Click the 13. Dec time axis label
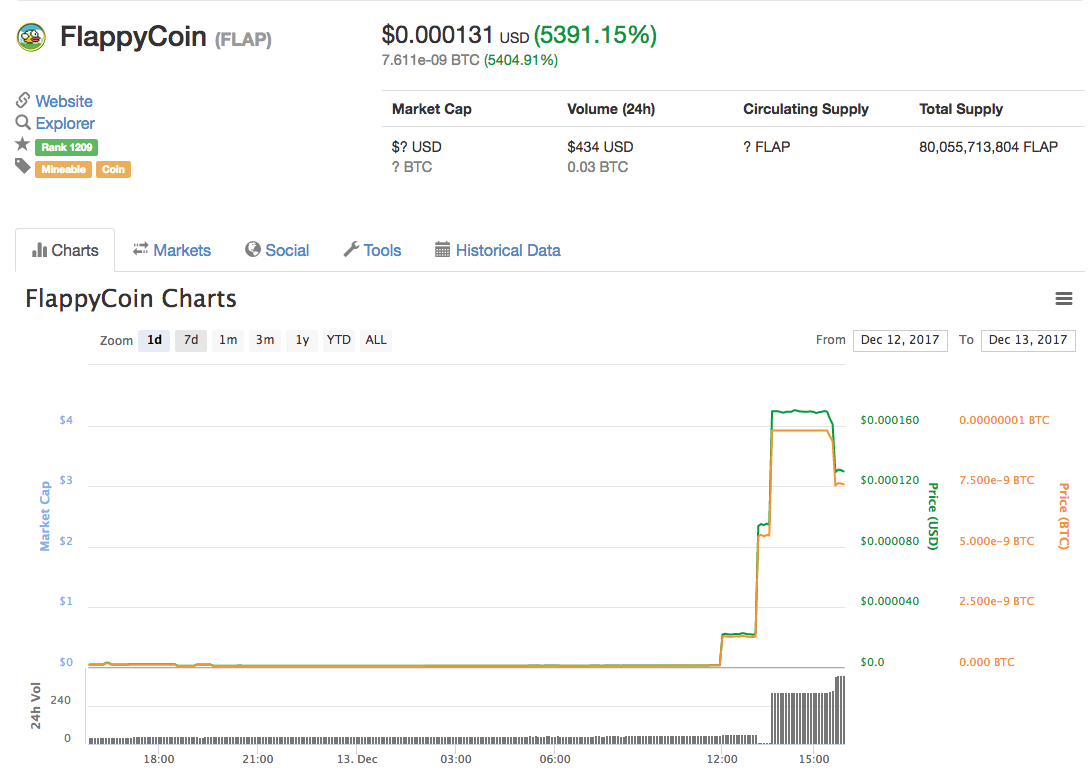This screenshot has height=778, width=1092. pos(357,759)
